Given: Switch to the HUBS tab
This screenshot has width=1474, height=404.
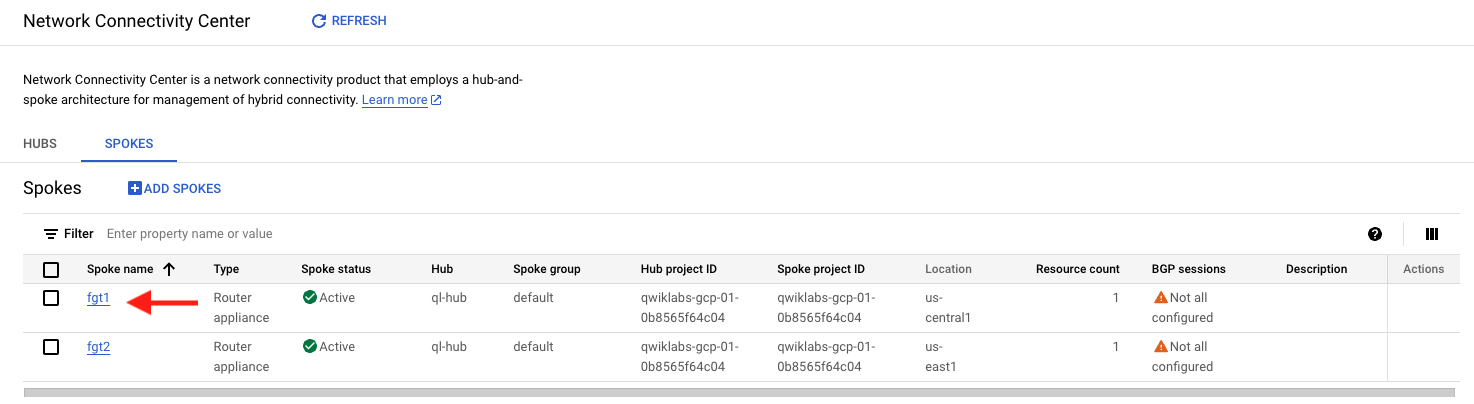Looking at the screenshot, I should pos(40,144).
